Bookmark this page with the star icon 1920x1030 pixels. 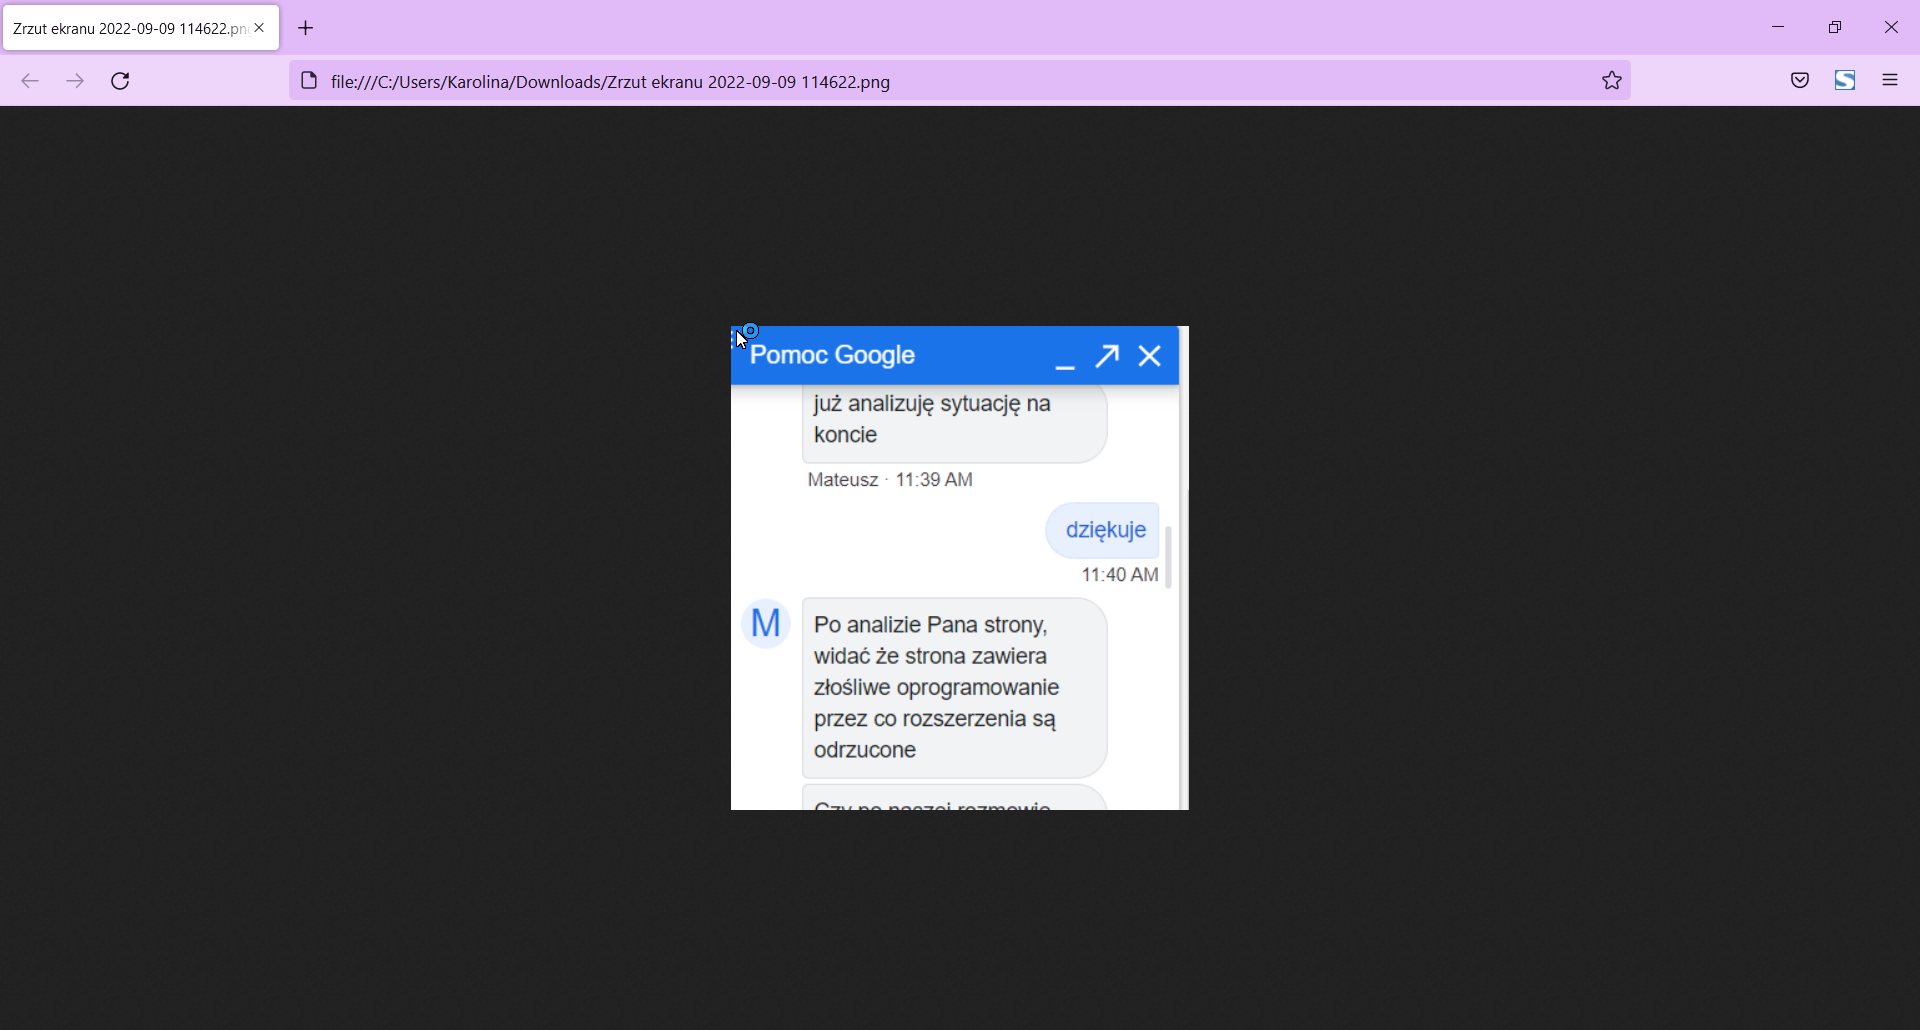(1612, 81)
